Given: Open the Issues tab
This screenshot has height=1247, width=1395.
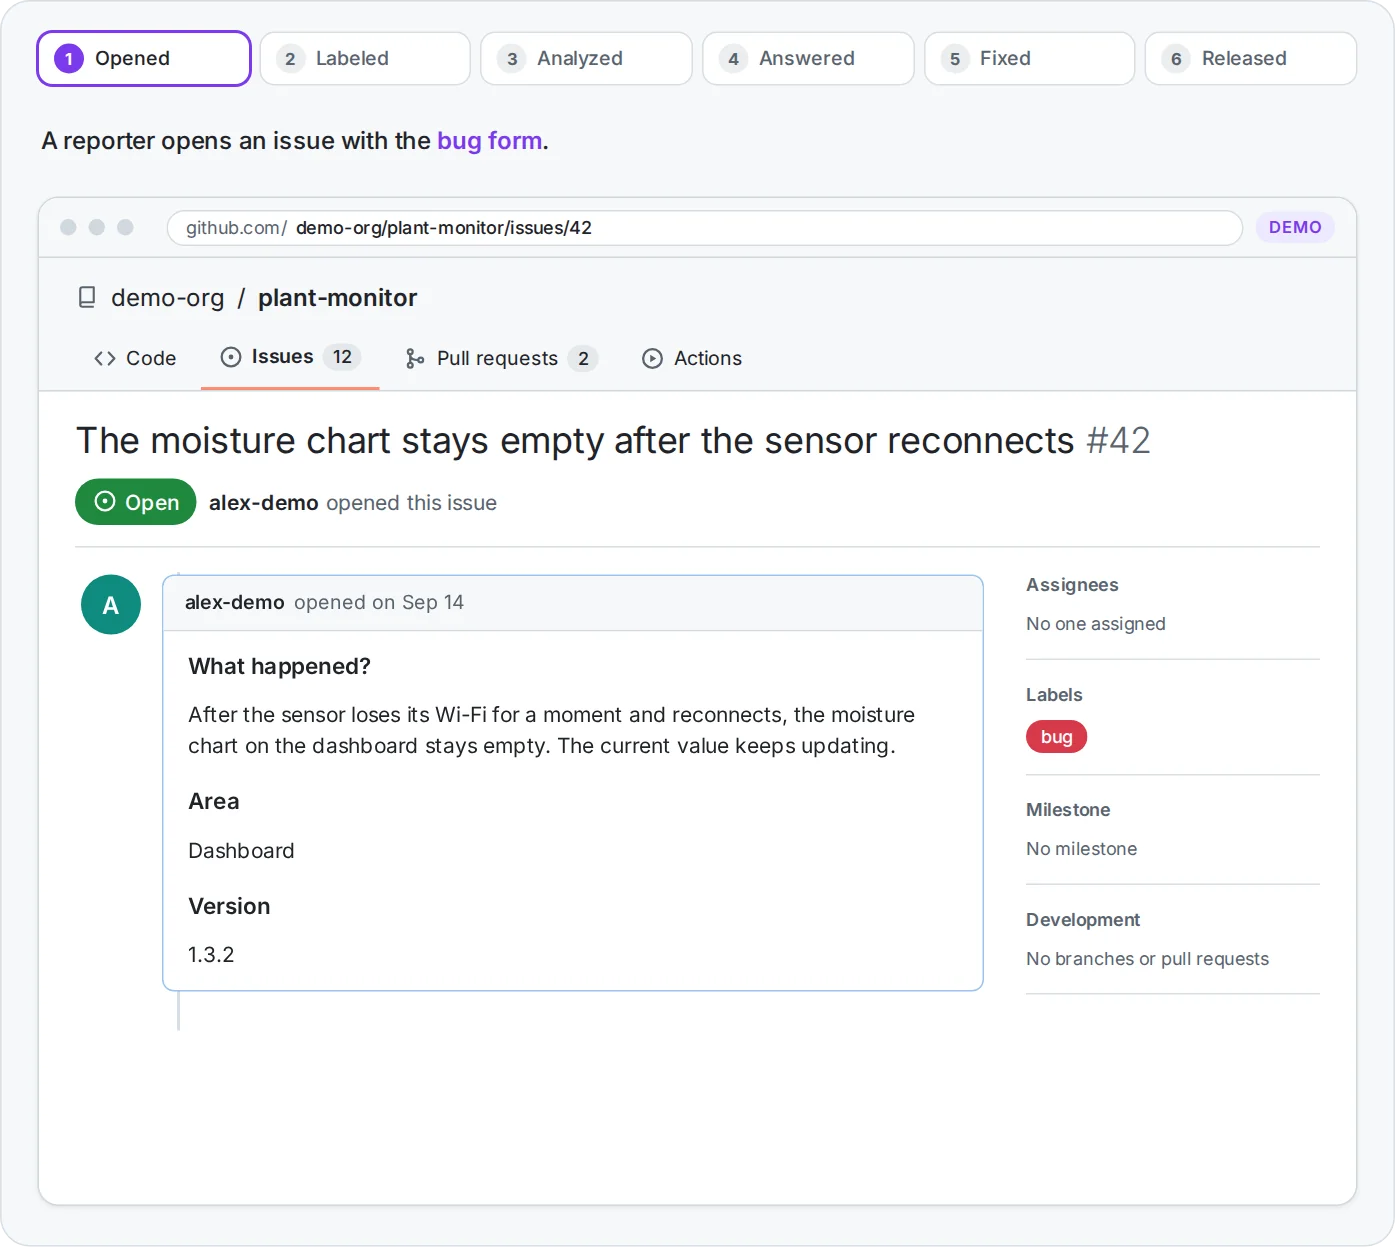Looking at the screenshot, I should click(x=290, y=358).
